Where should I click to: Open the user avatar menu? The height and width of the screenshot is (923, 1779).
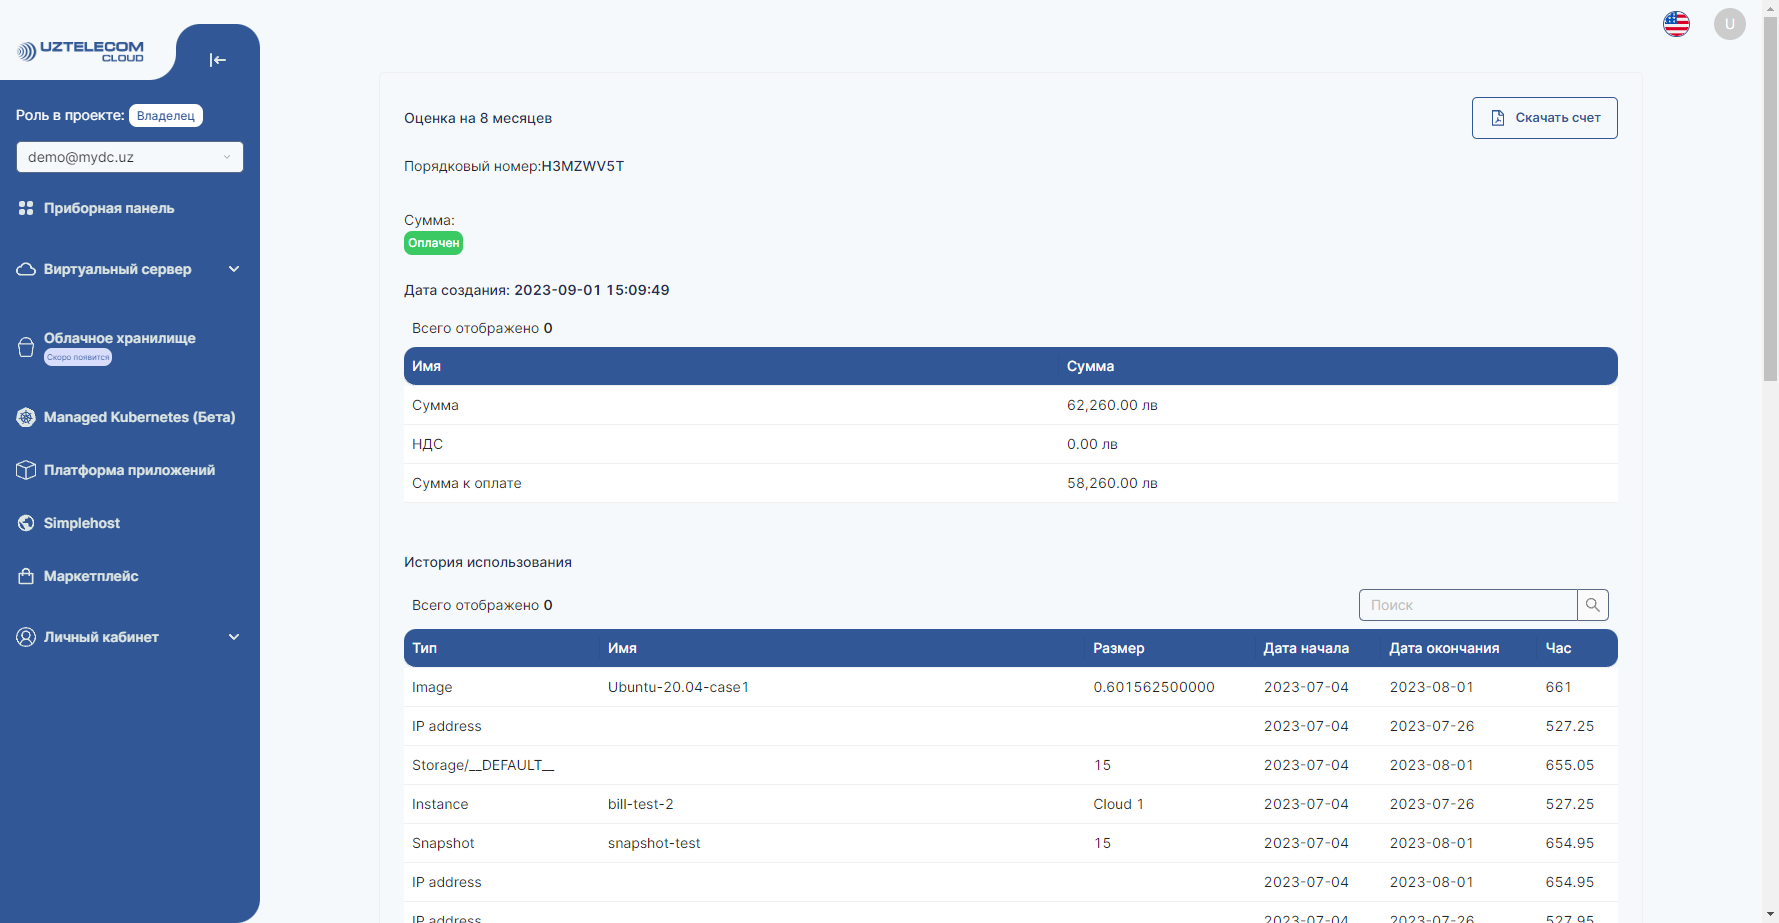pyautogui.click(x=1730, y=24)
